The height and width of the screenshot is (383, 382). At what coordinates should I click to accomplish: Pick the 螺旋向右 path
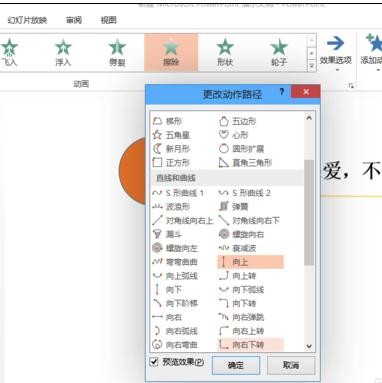pos(241,234)
